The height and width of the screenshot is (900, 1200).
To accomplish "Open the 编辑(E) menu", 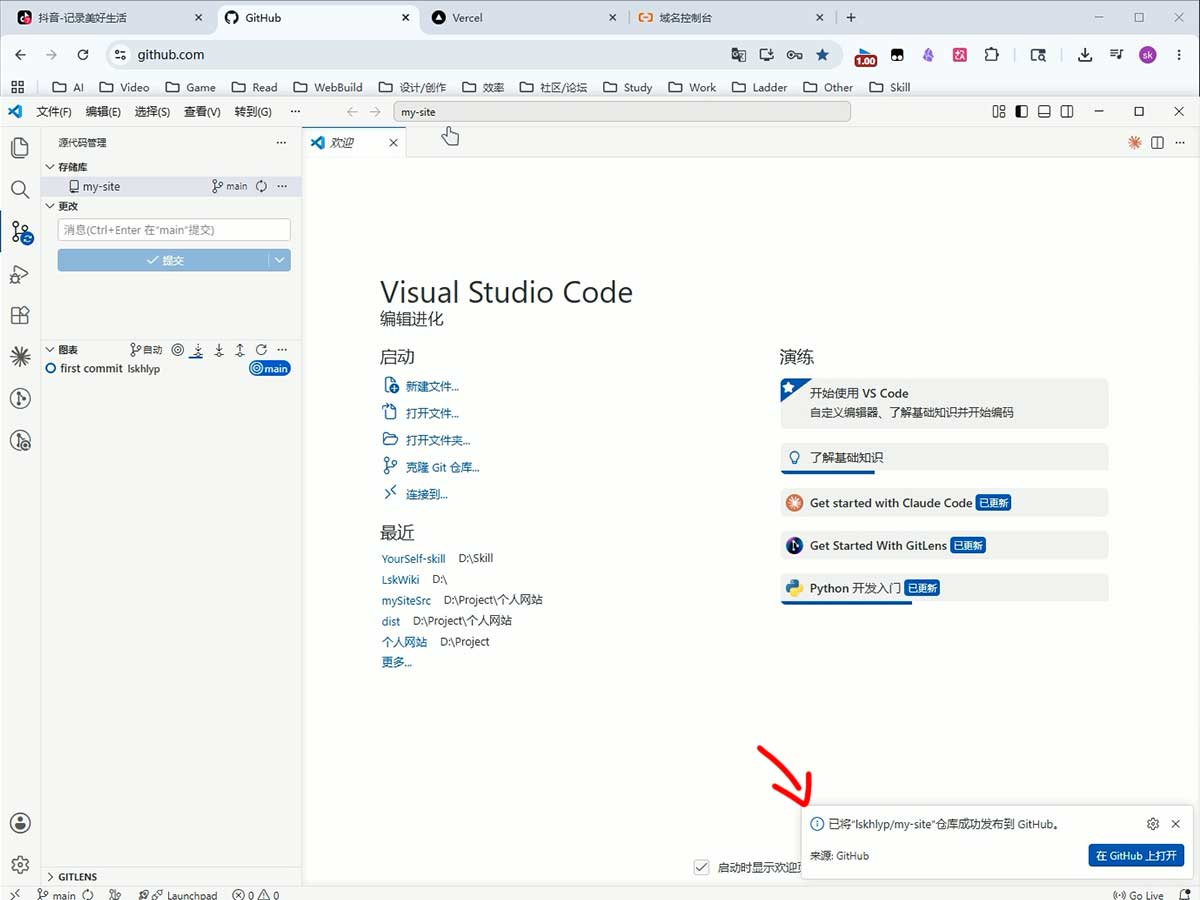I will [103, 112].
